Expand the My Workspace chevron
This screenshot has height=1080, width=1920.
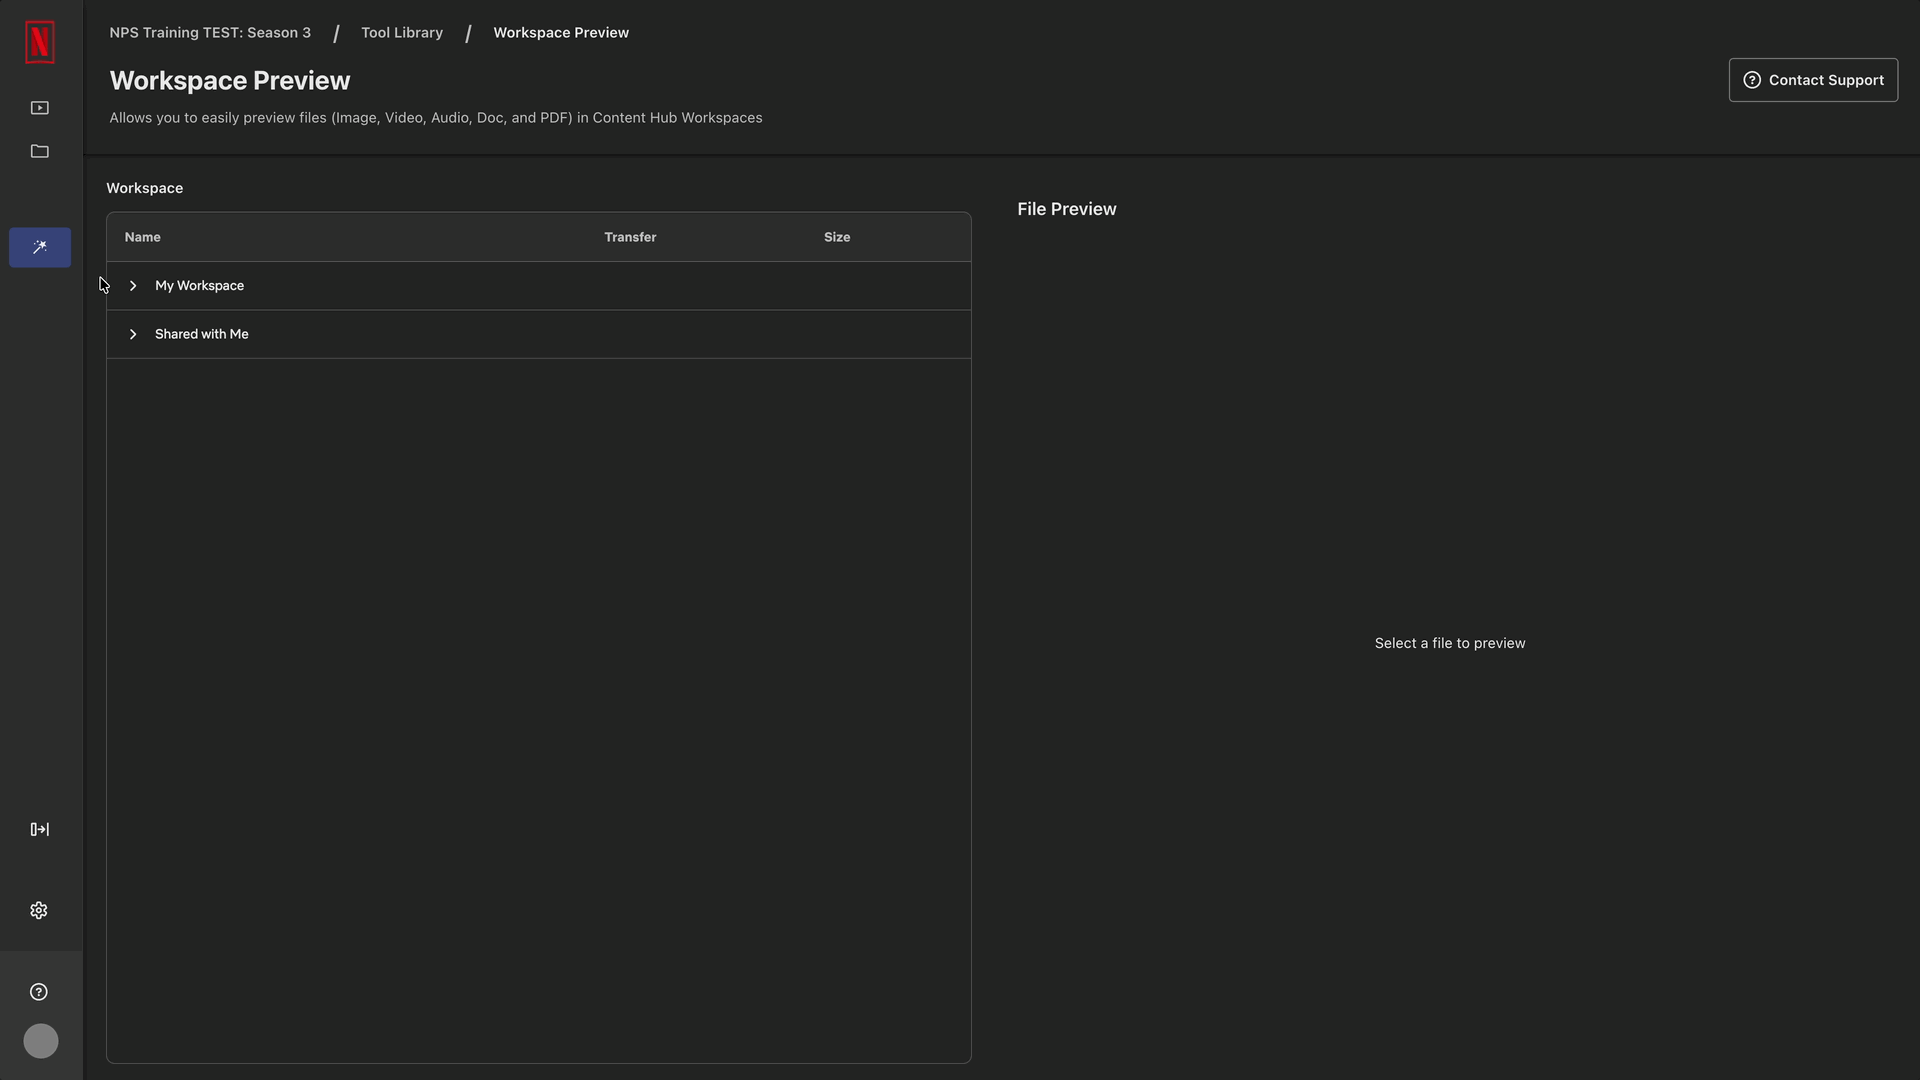(x=133, y=286)
